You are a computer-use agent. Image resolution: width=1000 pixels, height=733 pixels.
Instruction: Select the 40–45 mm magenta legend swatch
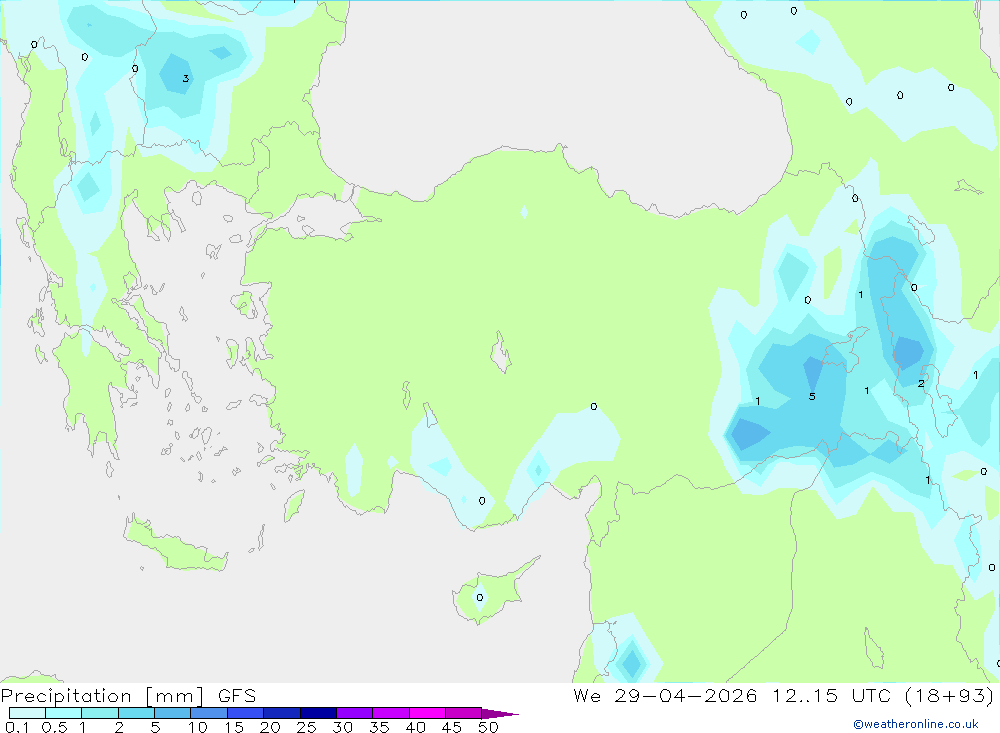coord(427,713)
